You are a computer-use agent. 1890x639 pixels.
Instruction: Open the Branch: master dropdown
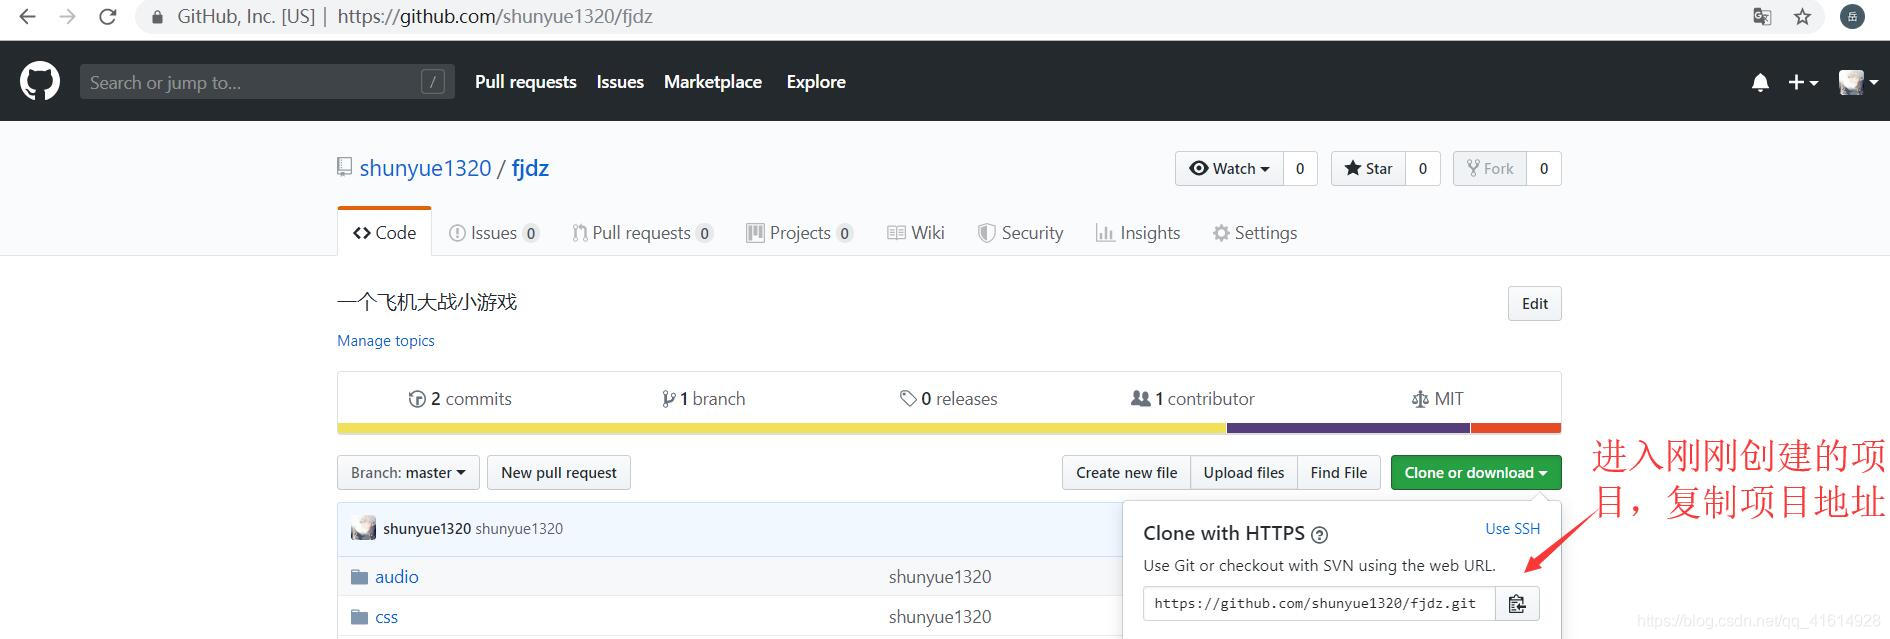pyautogui.click(x=408, y=473)
